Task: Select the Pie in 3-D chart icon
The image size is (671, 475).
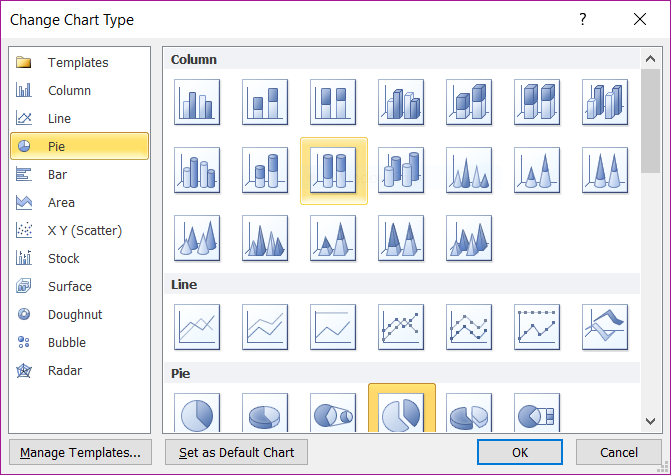Action: pyautogui.click(x=265, y=413)
